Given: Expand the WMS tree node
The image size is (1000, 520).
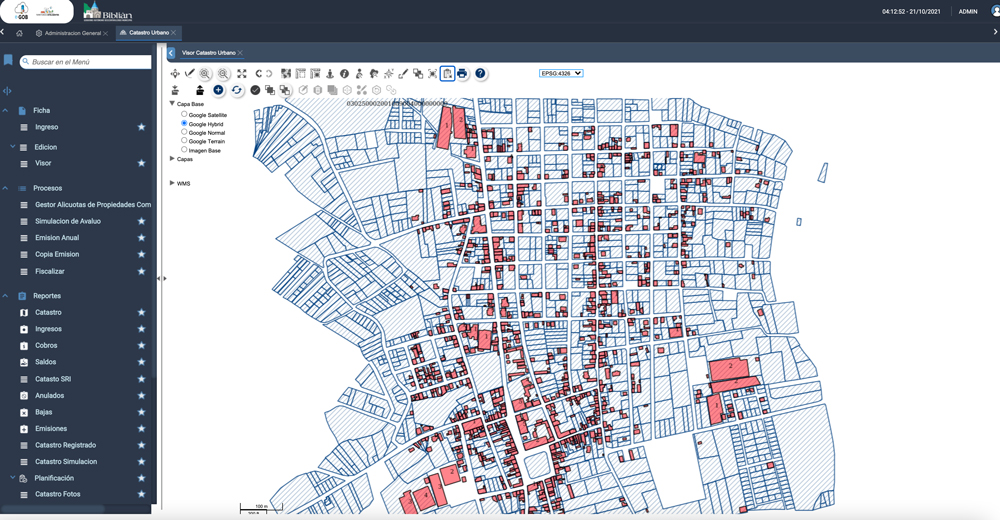Looking at the screenshot, I should point(172,183).
